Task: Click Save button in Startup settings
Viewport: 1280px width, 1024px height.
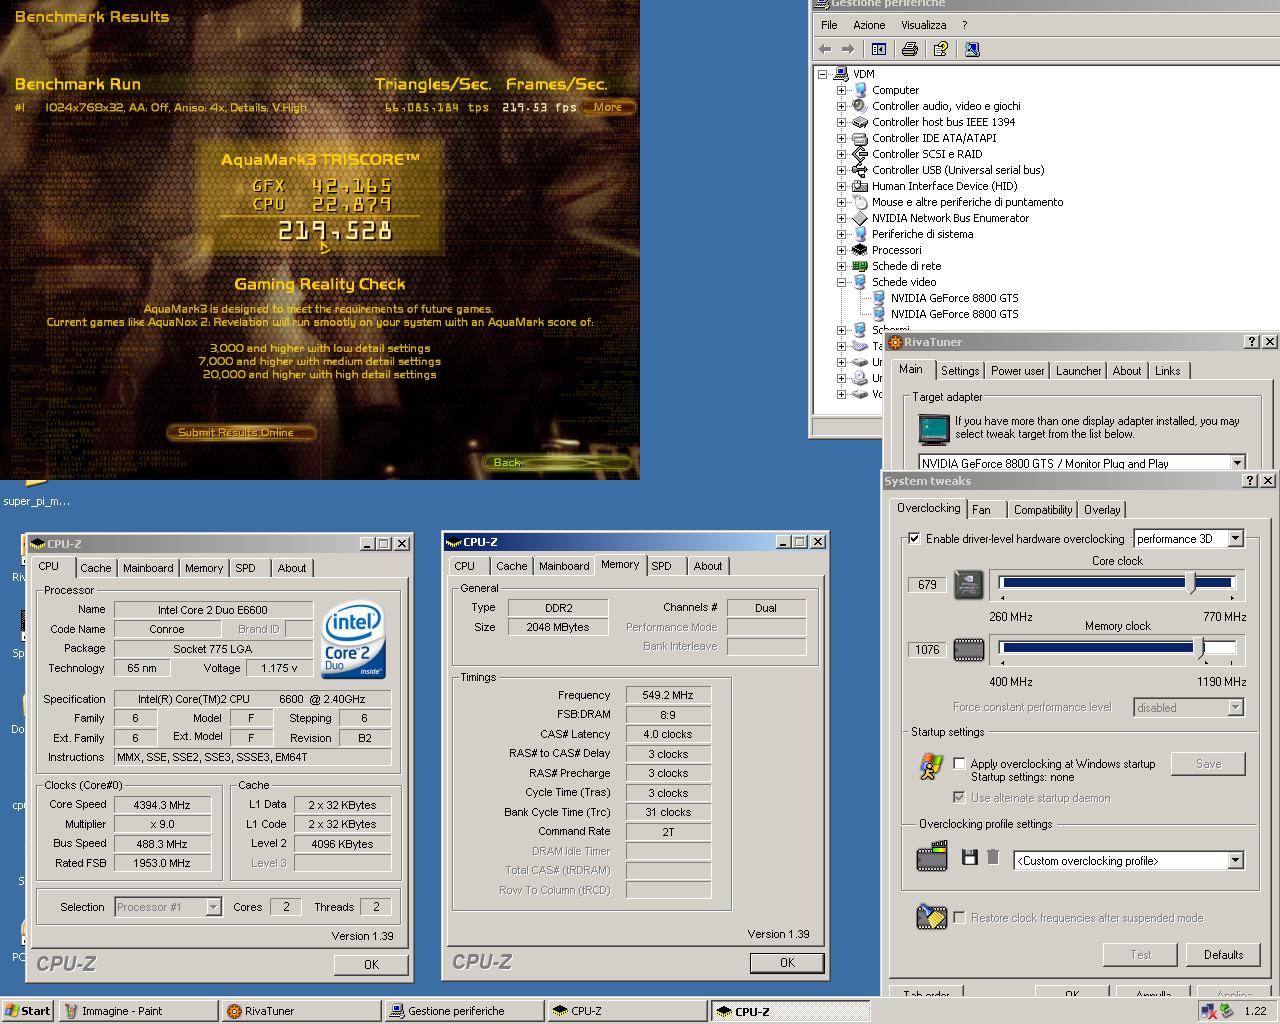Action: tap(1208, 764)
